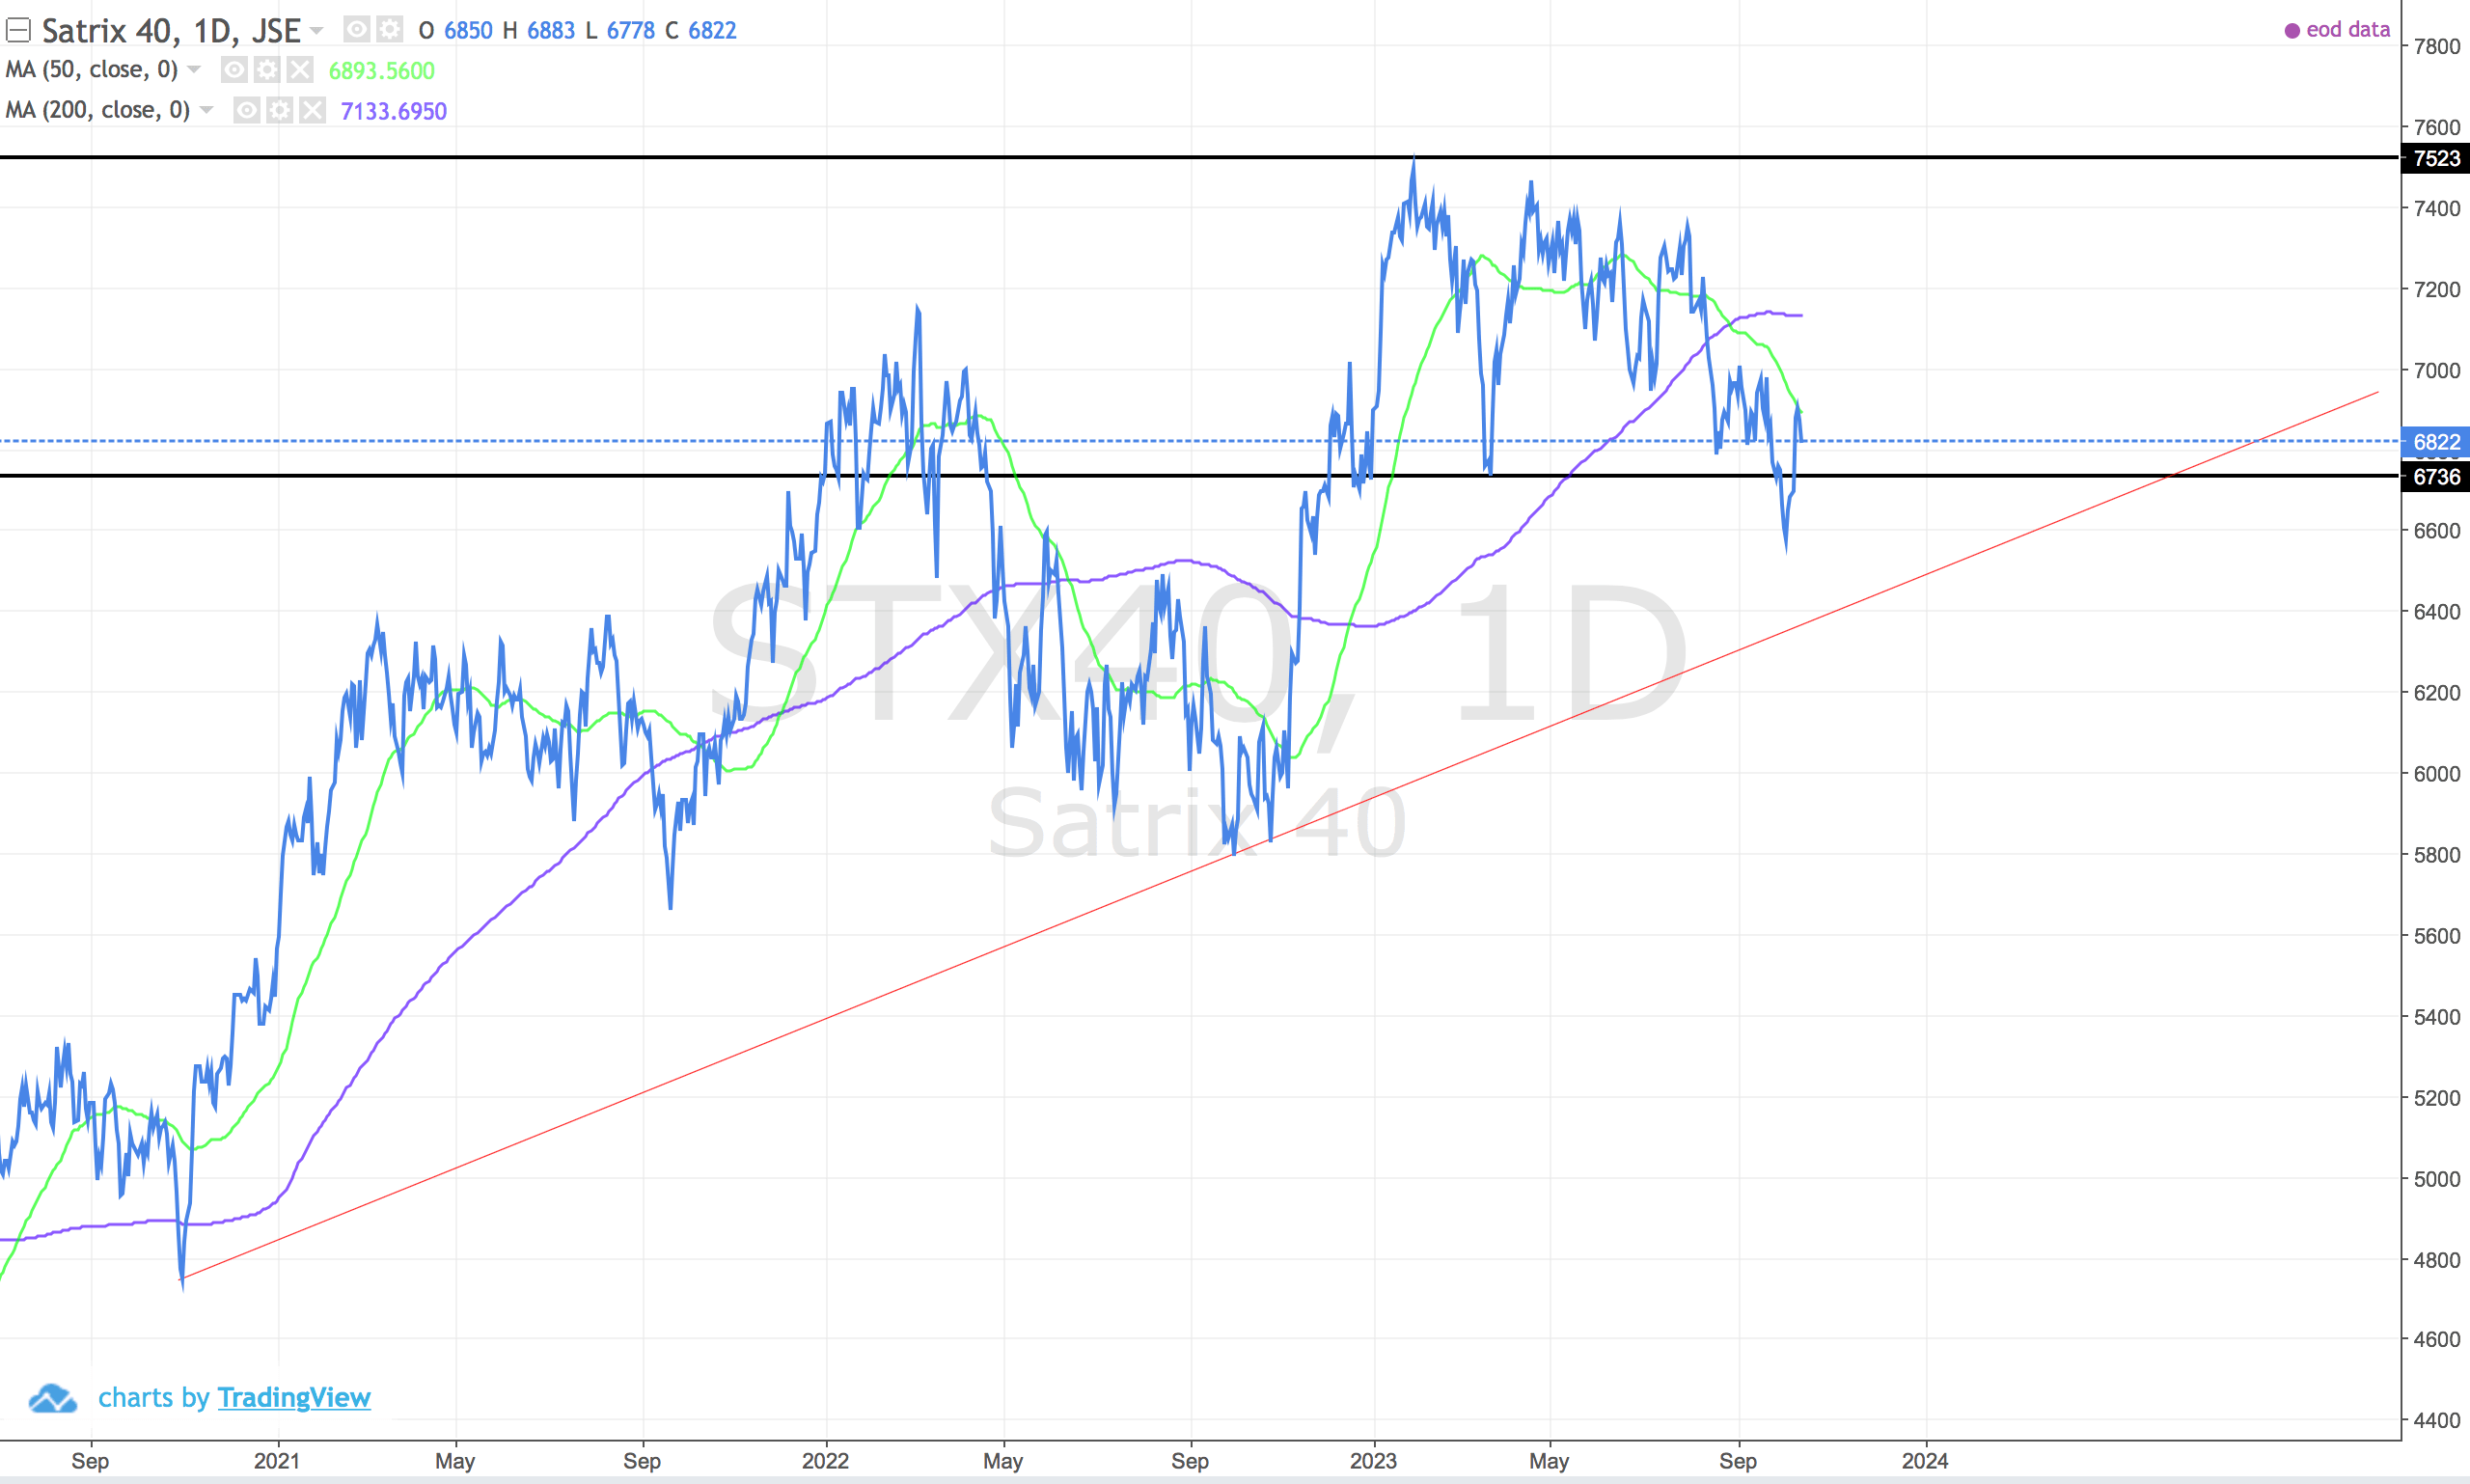Click the high price value 6883
The image size is (2470, 1484).
551,31
